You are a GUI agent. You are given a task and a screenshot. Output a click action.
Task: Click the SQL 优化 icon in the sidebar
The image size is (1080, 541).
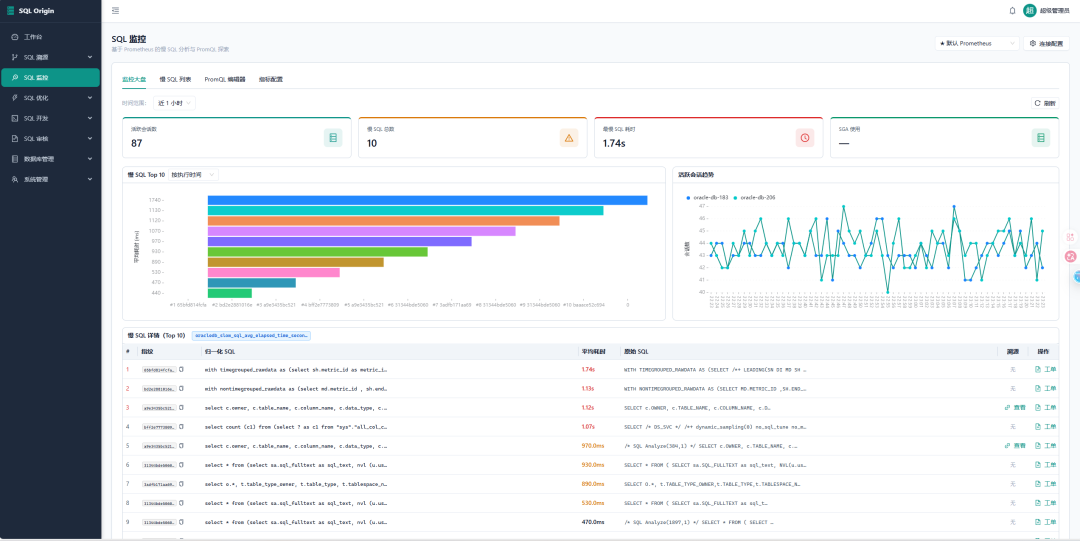tap(15, 98)
